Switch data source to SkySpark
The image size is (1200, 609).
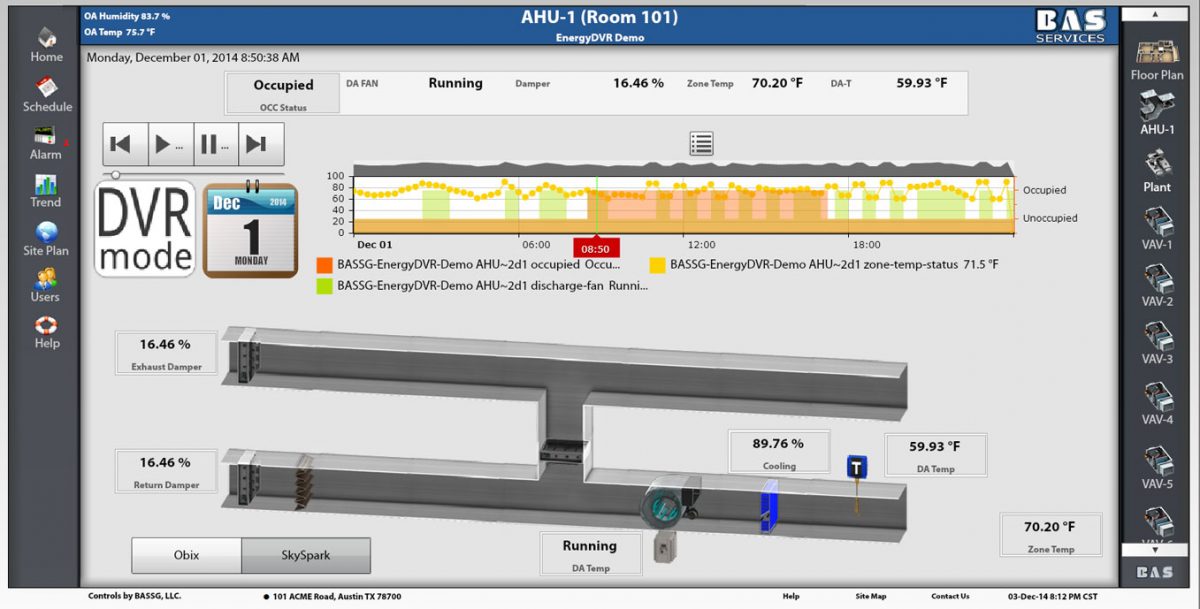(x=306, y=555)
